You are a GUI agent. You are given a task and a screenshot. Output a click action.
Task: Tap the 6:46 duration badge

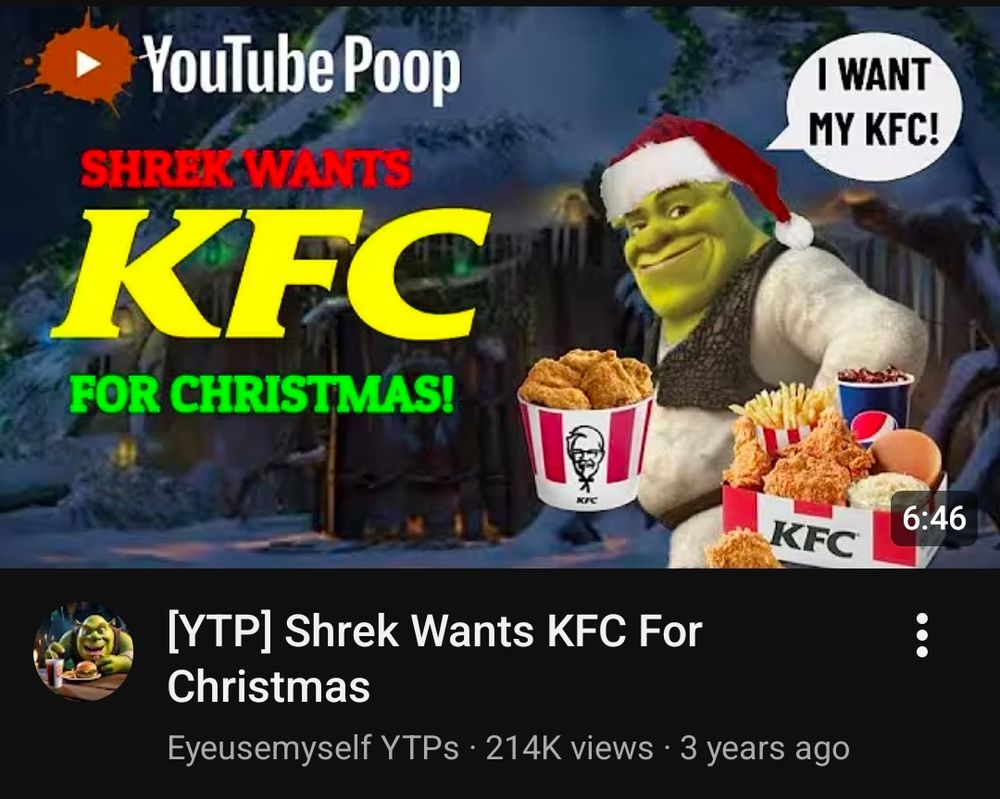point(934,518)
